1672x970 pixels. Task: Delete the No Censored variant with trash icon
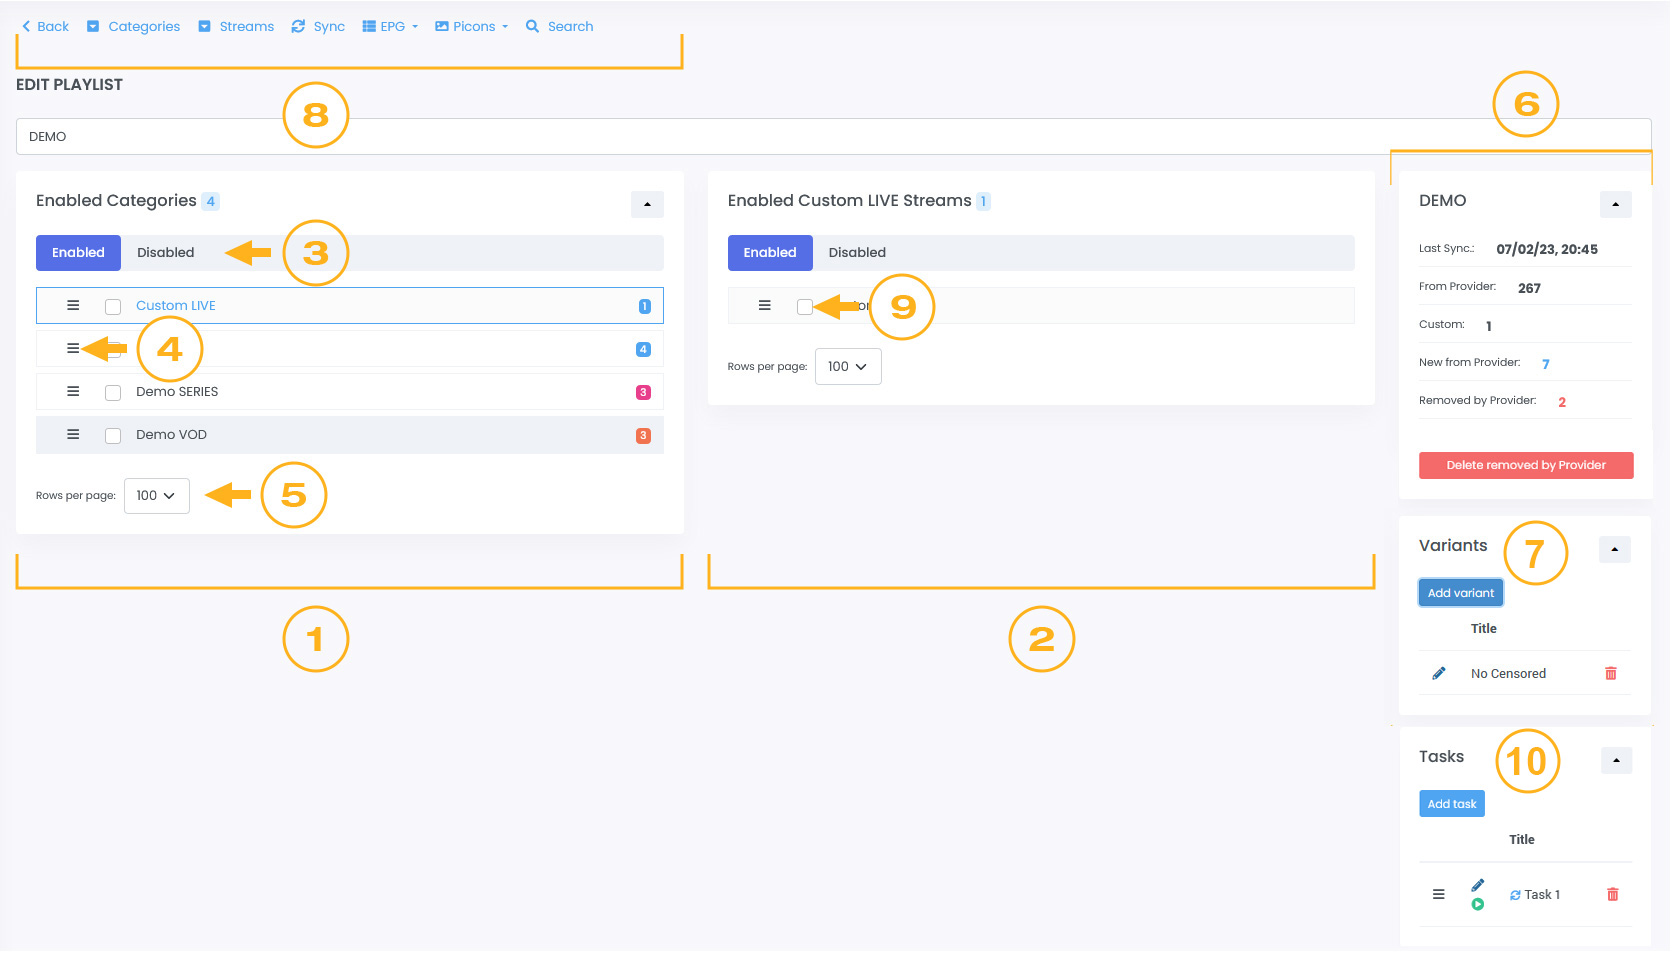tap(1610, 673)
